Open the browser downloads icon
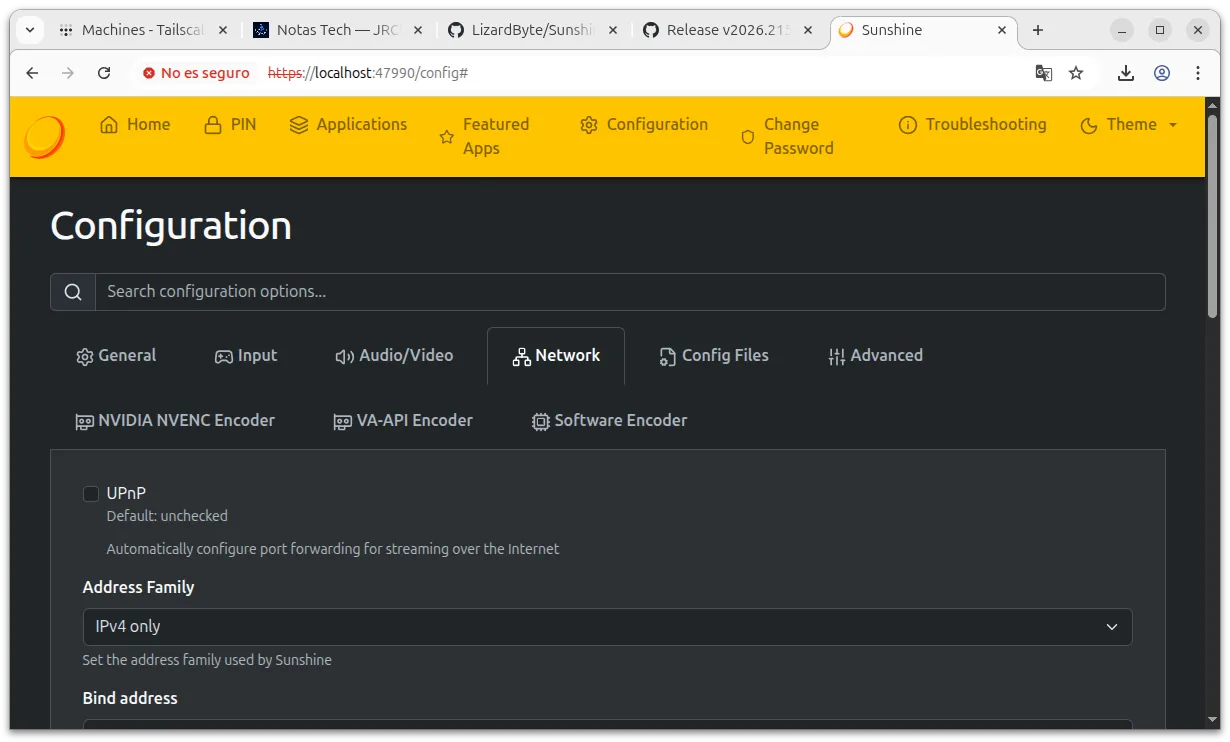This screenshot has height=742, width=1230. click(1126, 73)
